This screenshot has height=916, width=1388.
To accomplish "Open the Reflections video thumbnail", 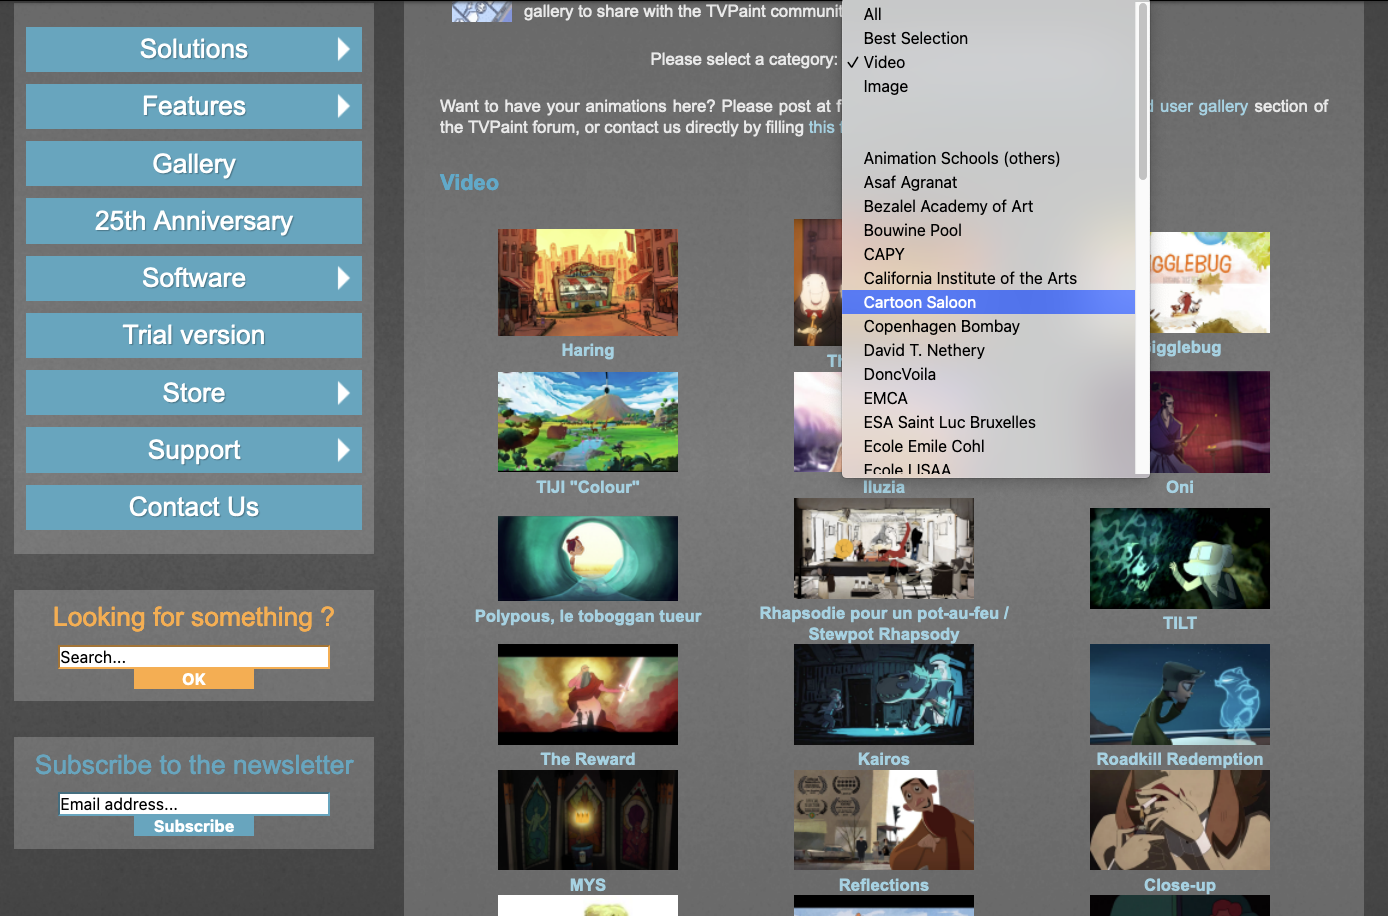I will (884, 820).
